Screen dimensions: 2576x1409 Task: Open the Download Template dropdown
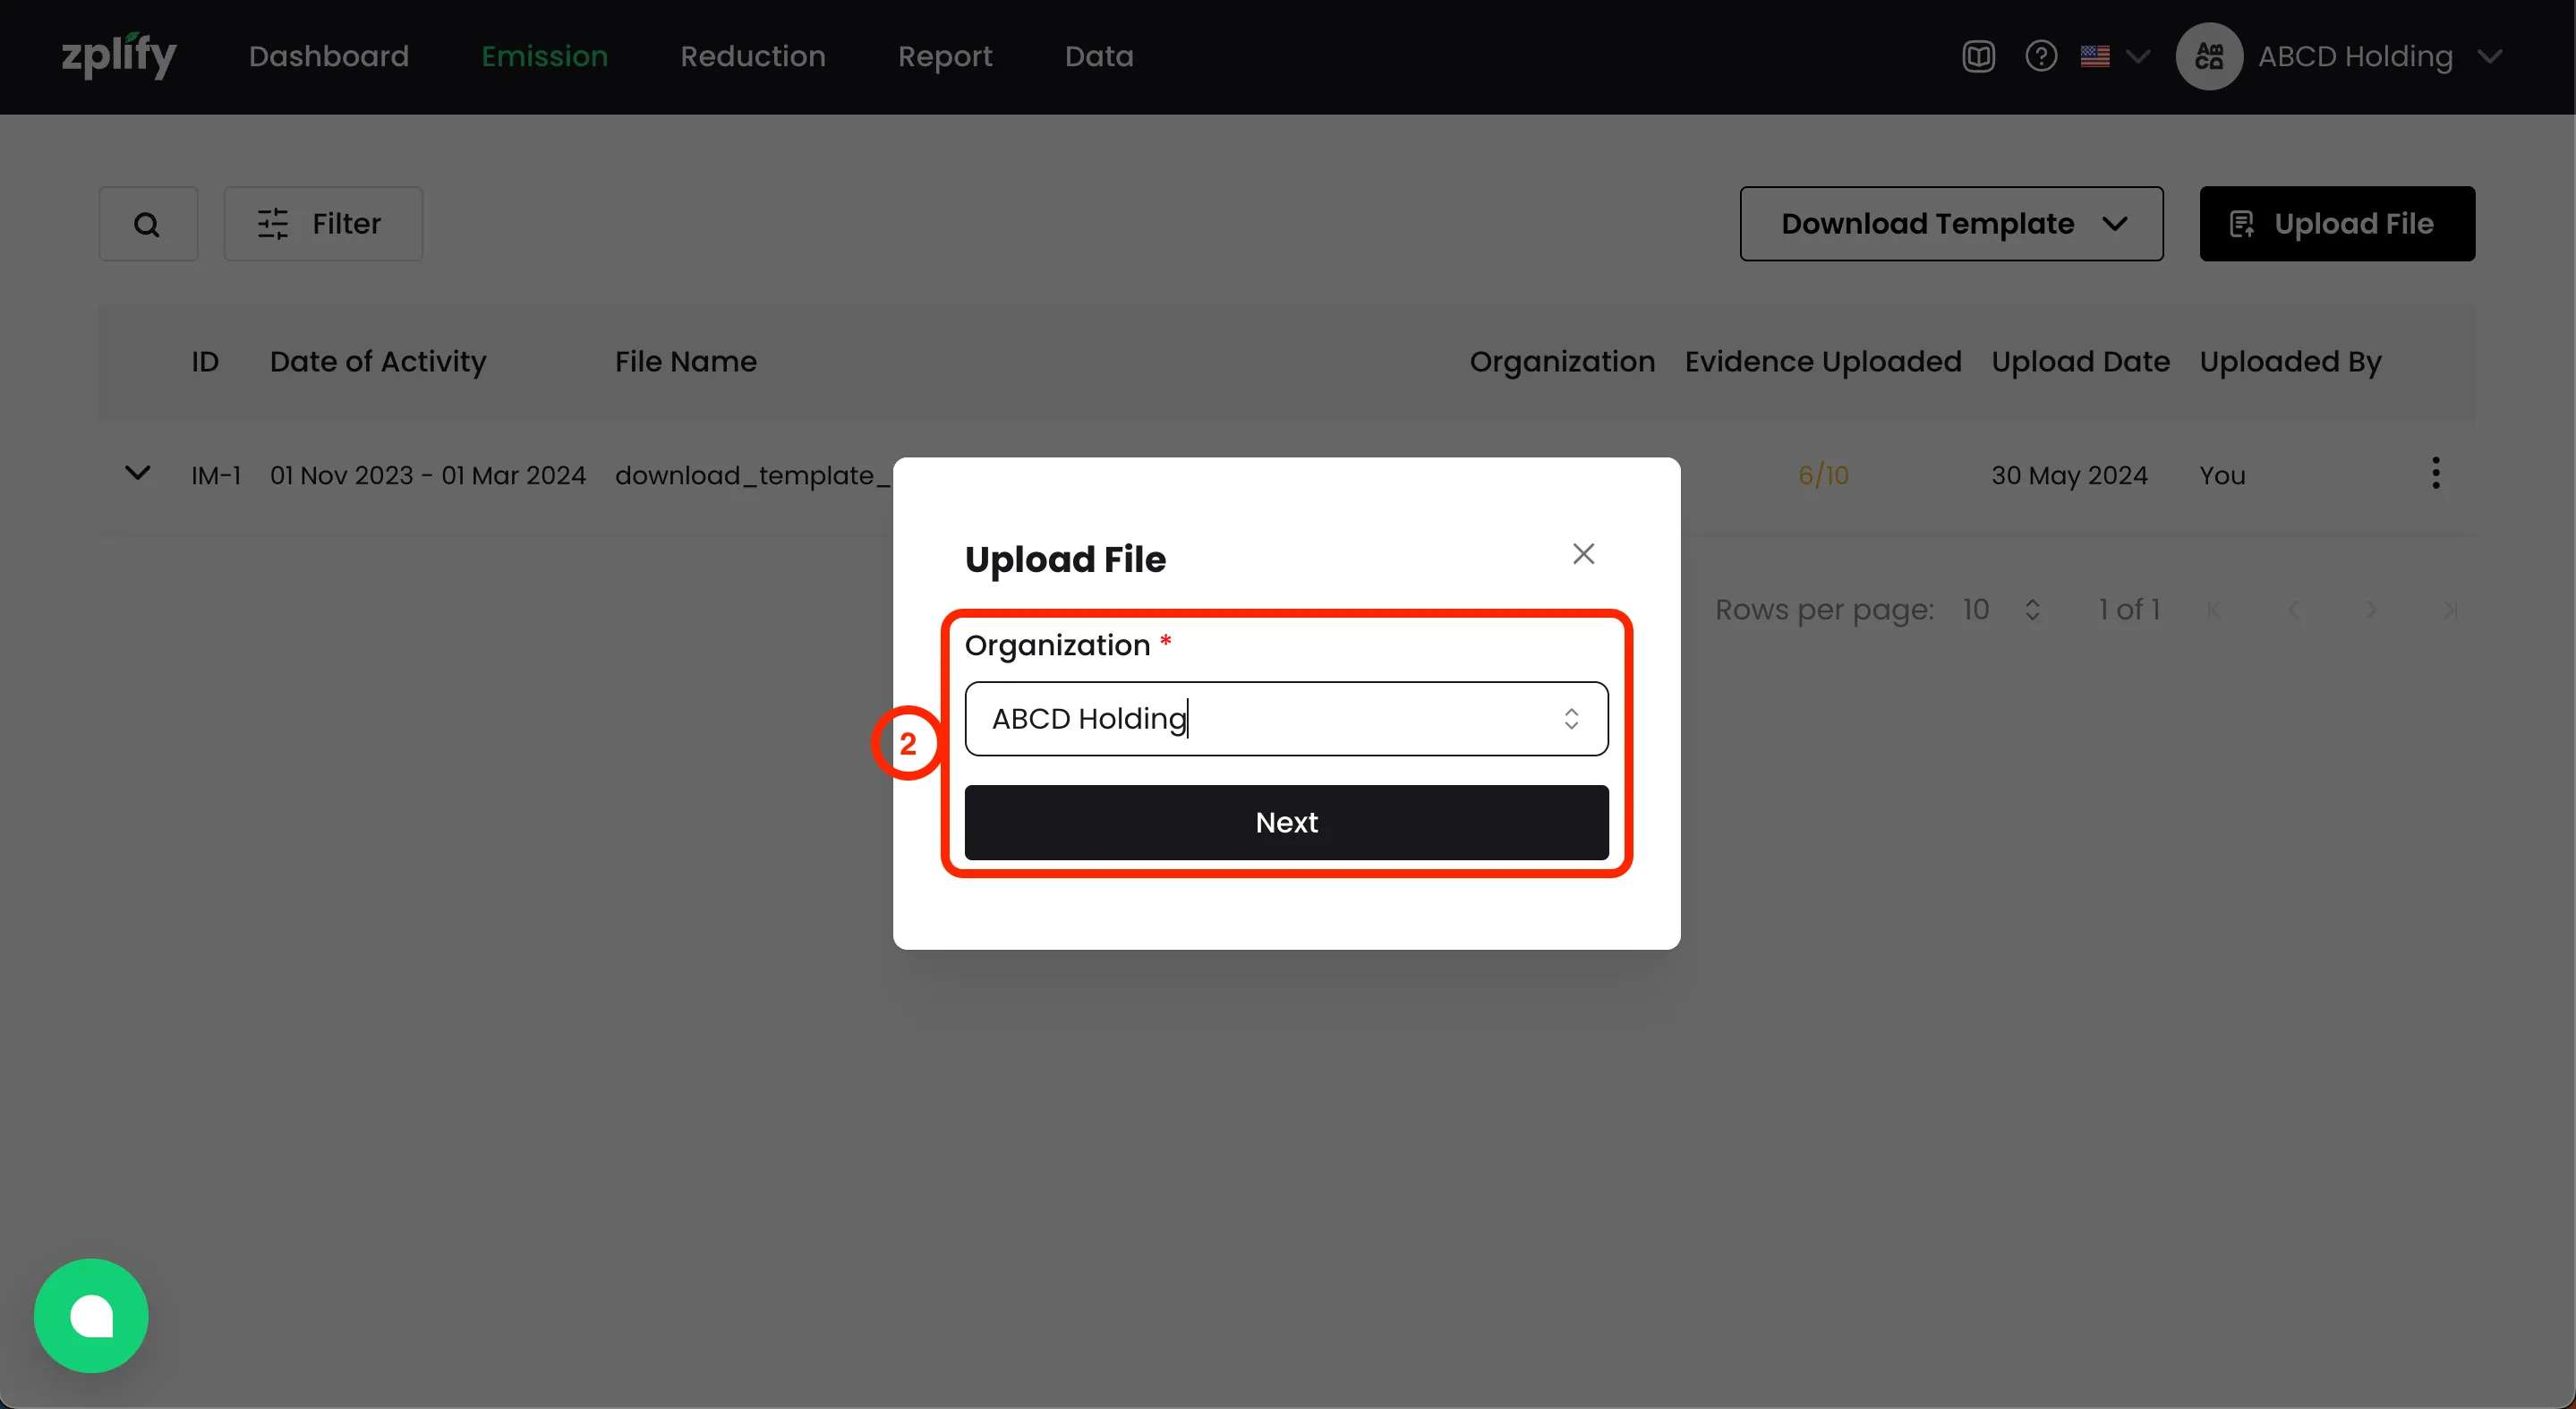click(x=1951, y=224)
